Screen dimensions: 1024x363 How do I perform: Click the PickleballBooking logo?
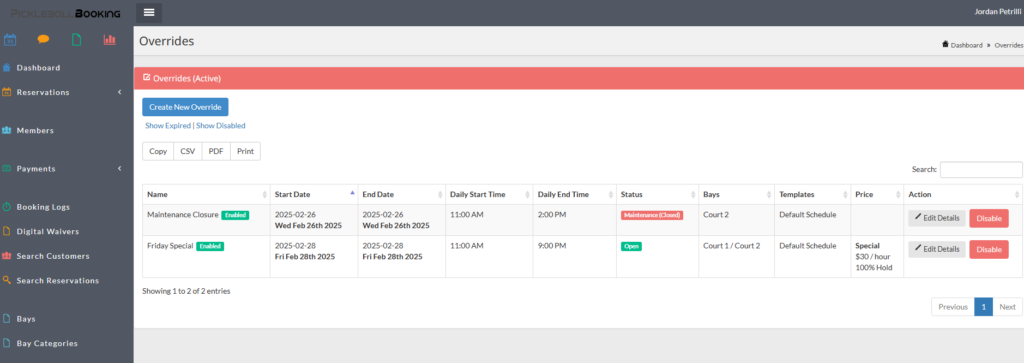[x=65, y=13]
